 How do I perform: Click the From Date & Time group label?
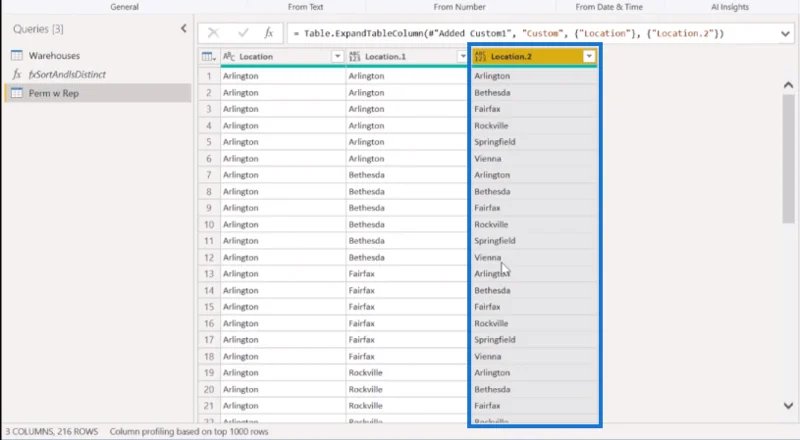click(609, 7)
